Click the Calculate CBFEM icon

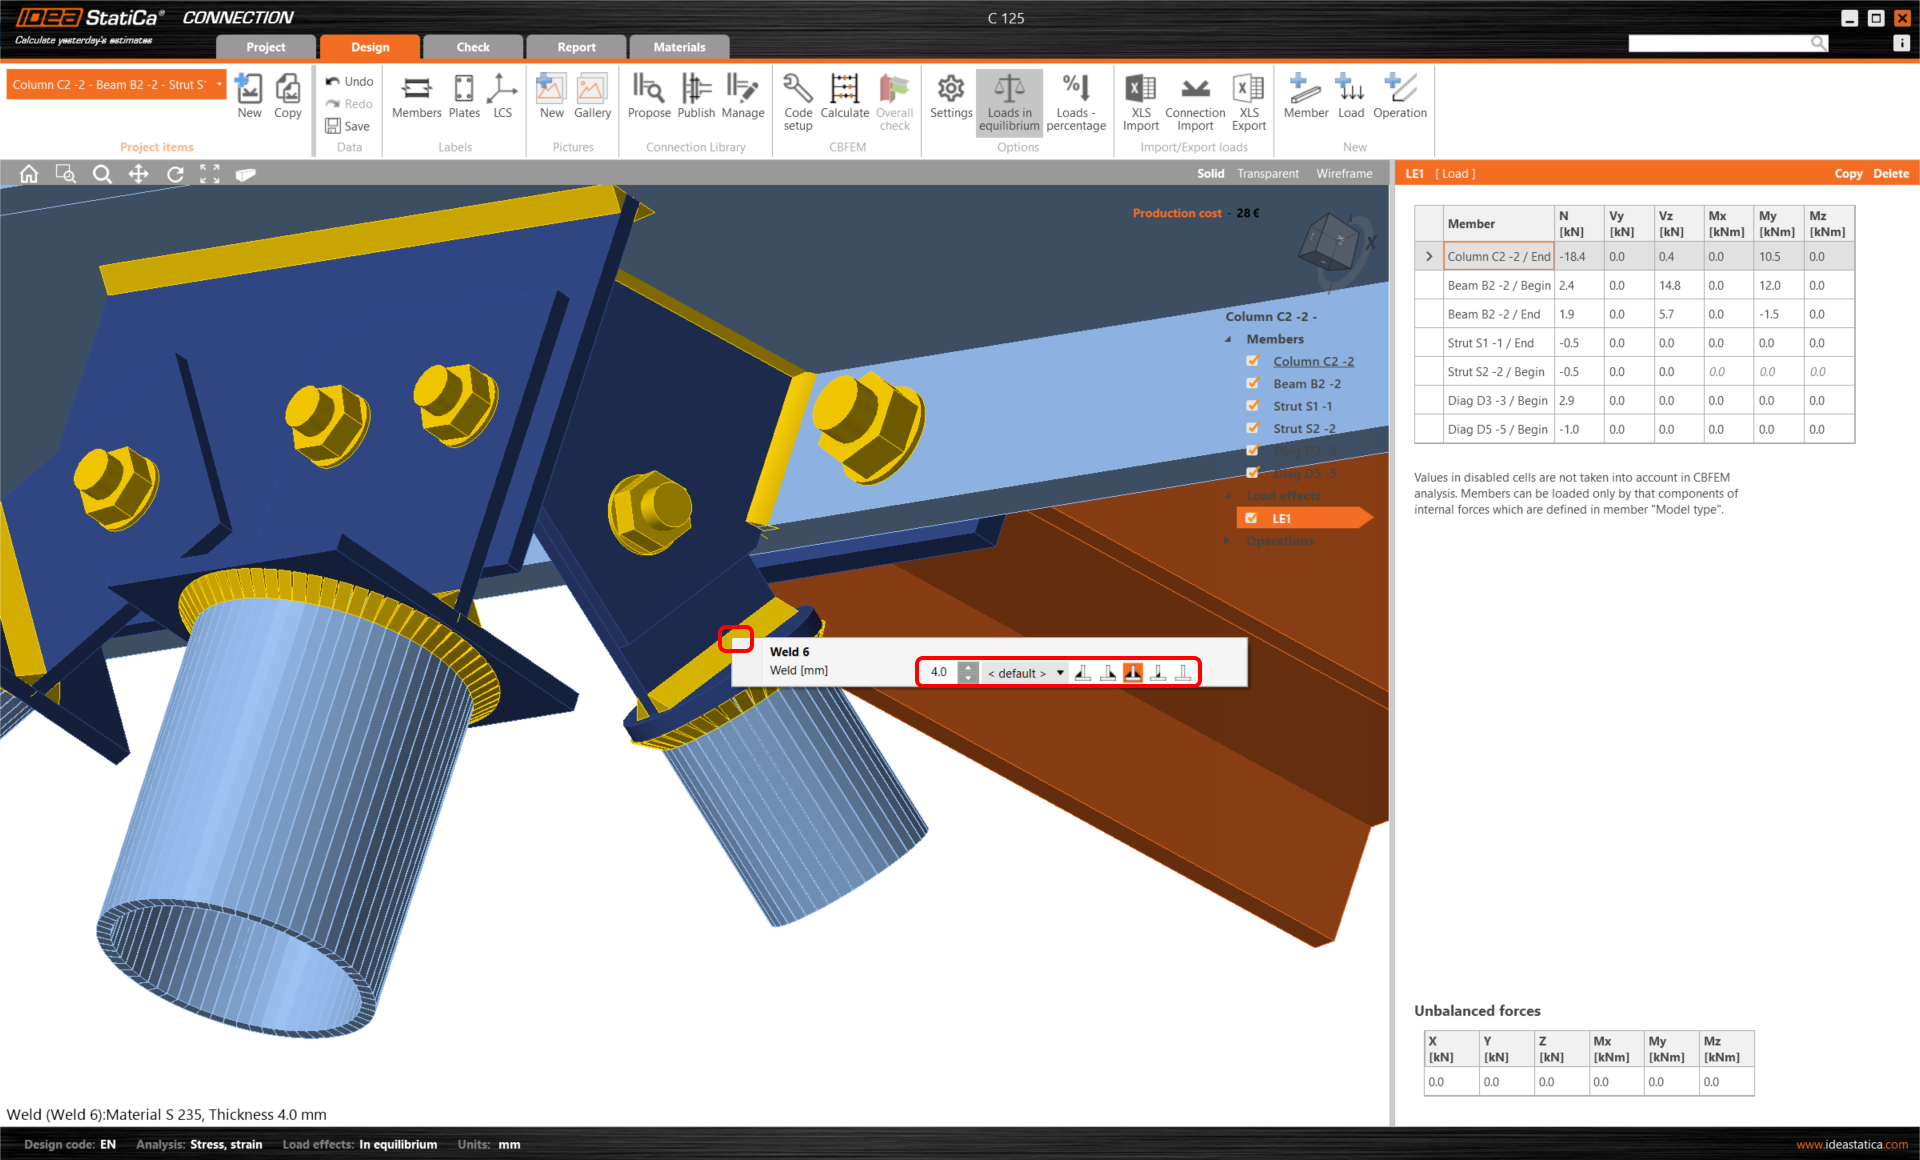click(844, 98)
